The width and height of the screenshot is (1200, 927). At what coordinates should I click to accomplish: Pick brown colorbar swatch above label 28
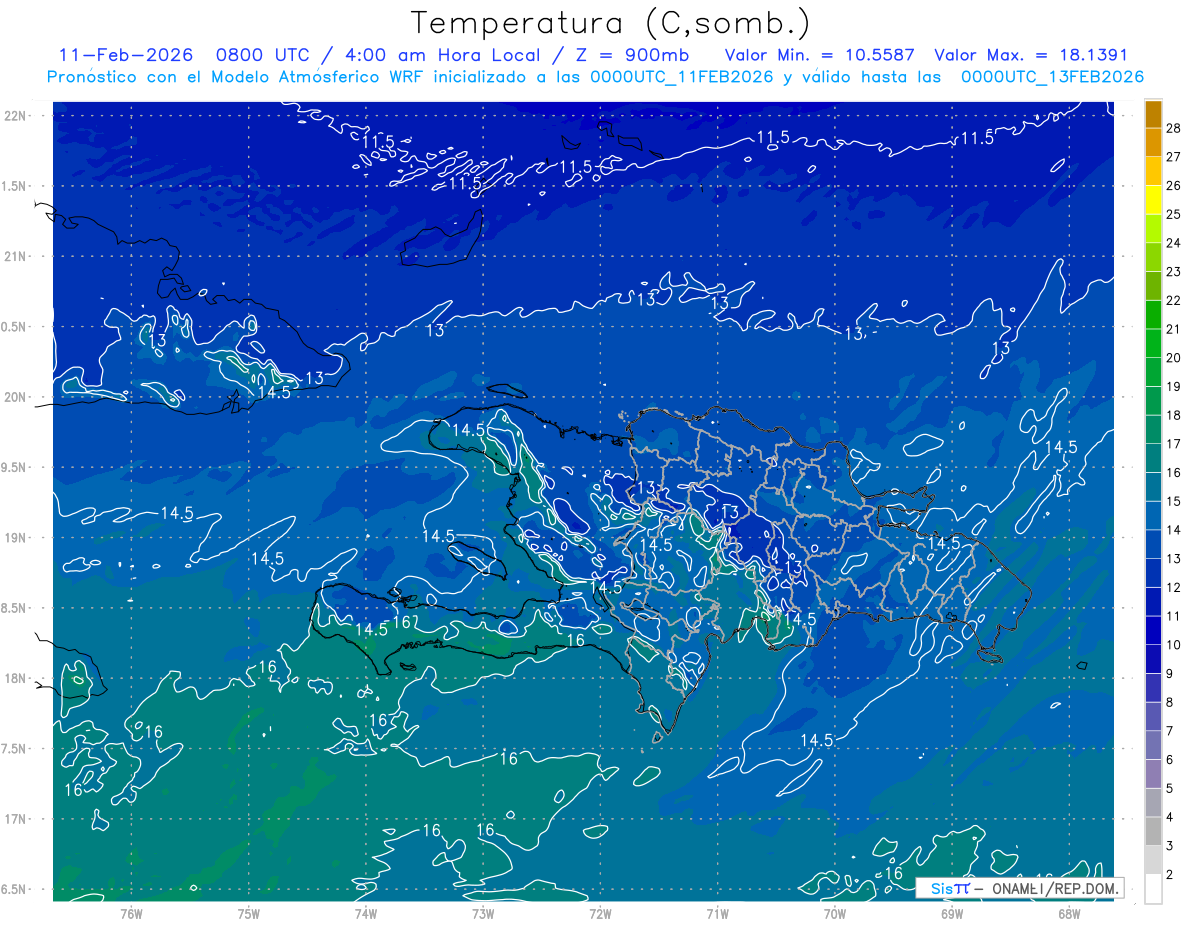(x=1153, y=114)
